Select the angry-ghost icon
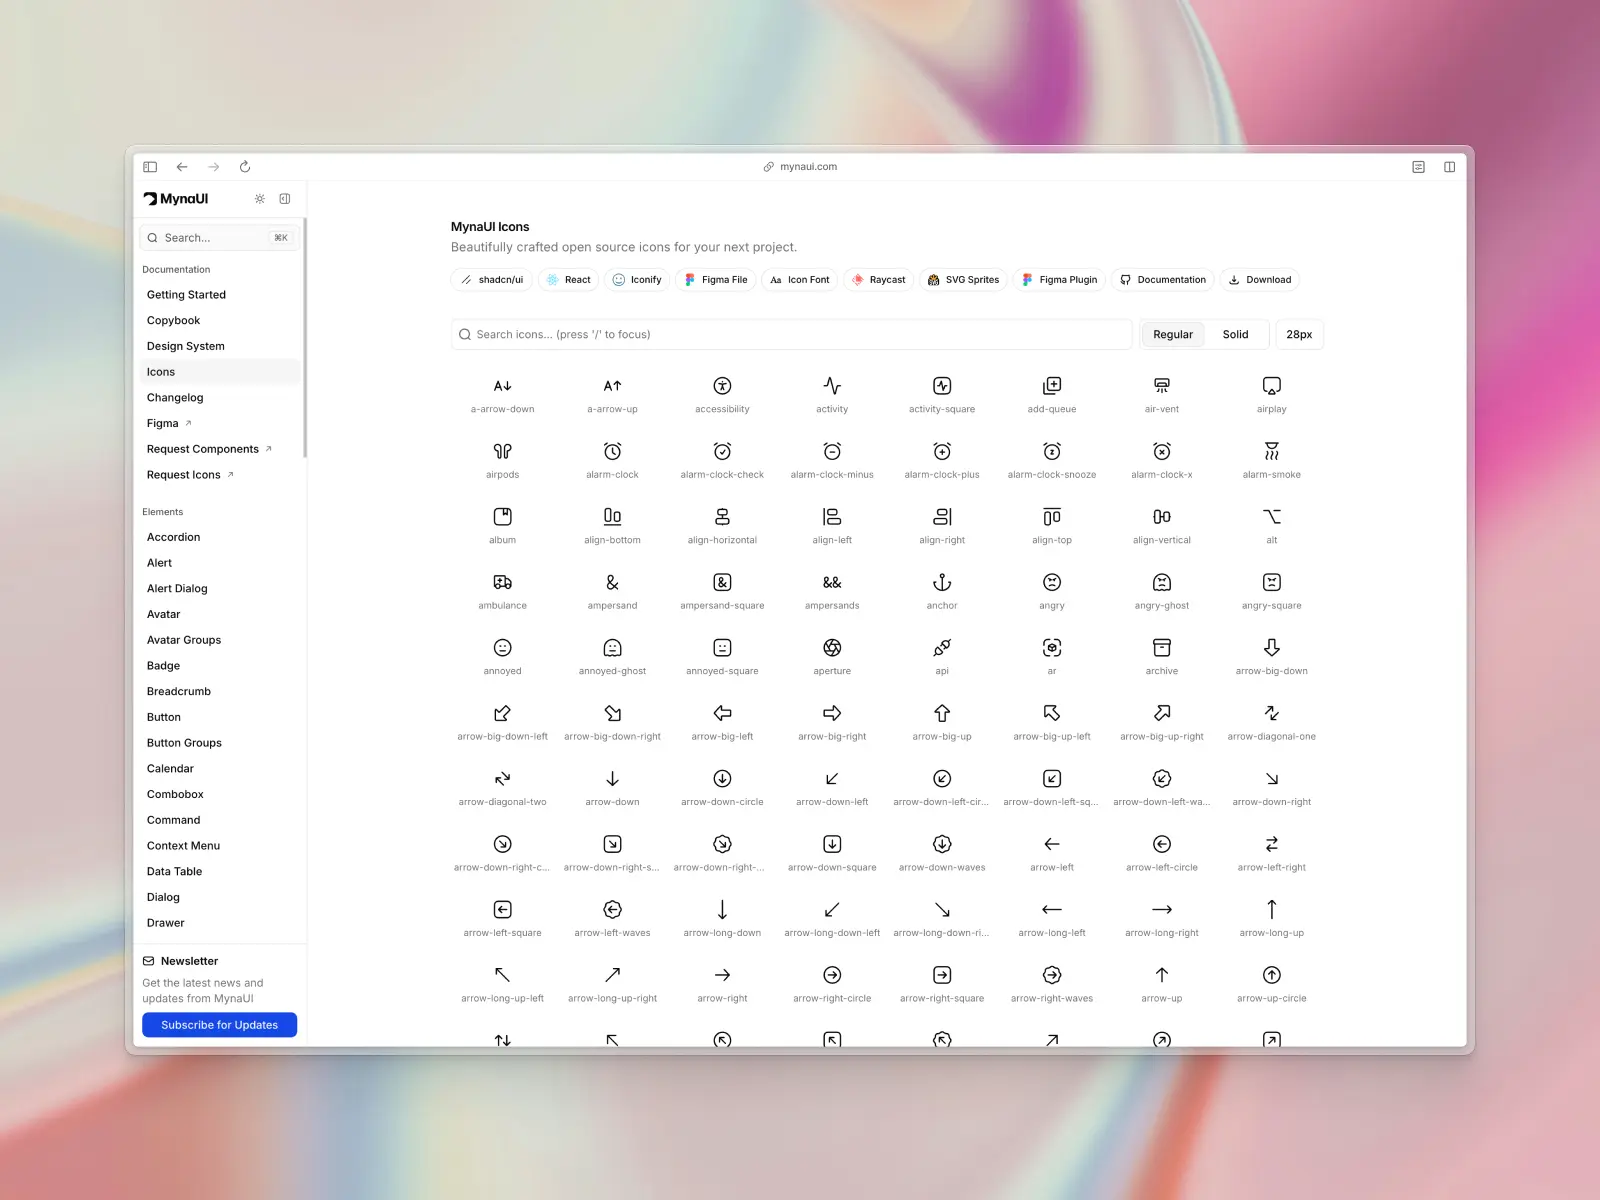 pos(1162,582)
